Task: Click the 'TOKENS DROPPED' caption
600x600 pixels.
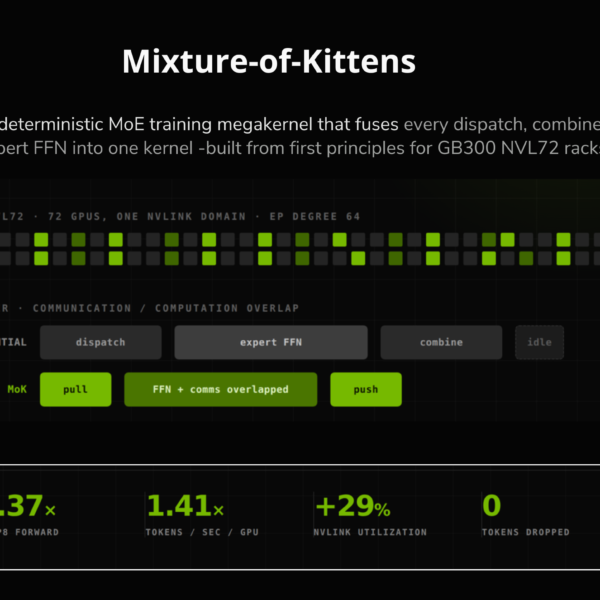Action: tap(525, 532)
